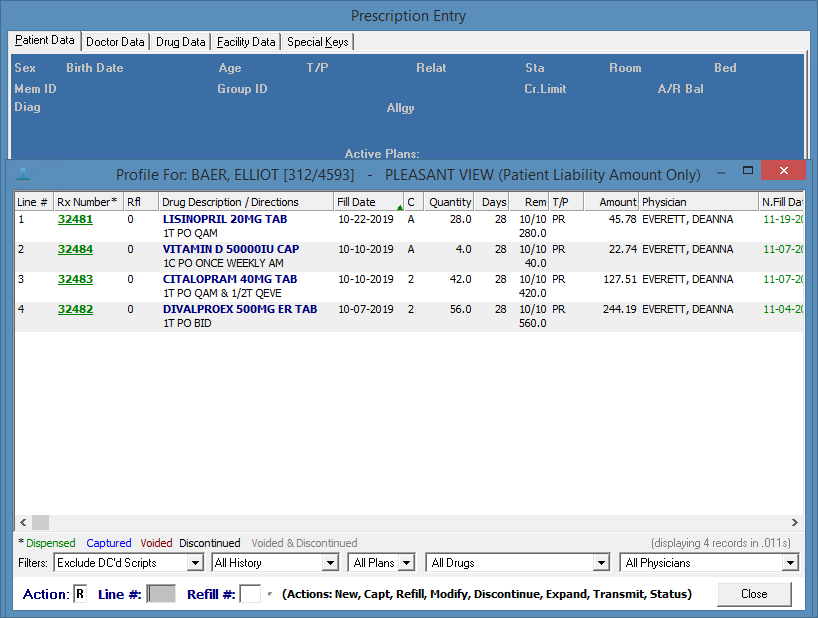Image resolution: width=818 pixels, height=618 pixels.
Task: Click the Refill # input box
Action: click(x=250, y=594)
